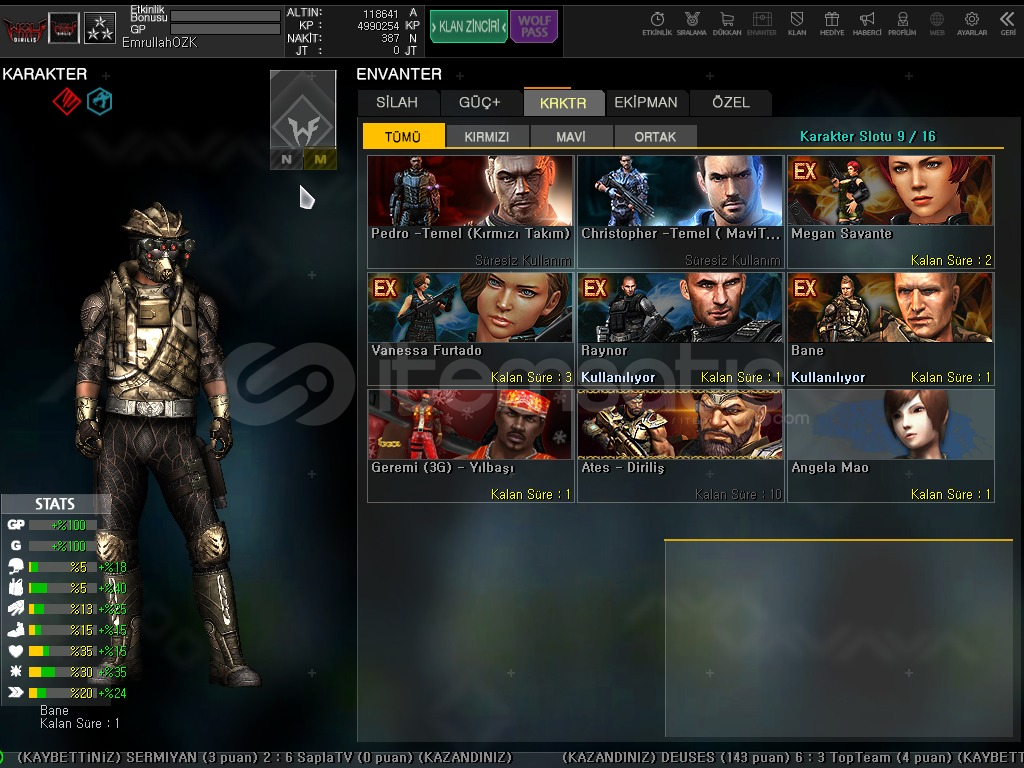The image size is (1024, 768).
Task: Click the three-star rank badge icon
Action: pos(100,28)
